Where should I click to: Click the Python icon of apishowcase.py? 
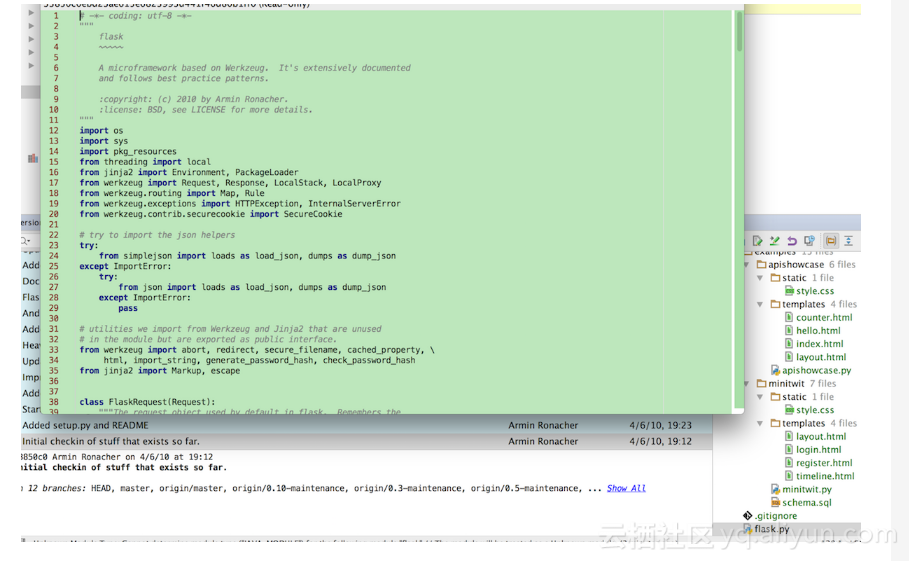775,370
